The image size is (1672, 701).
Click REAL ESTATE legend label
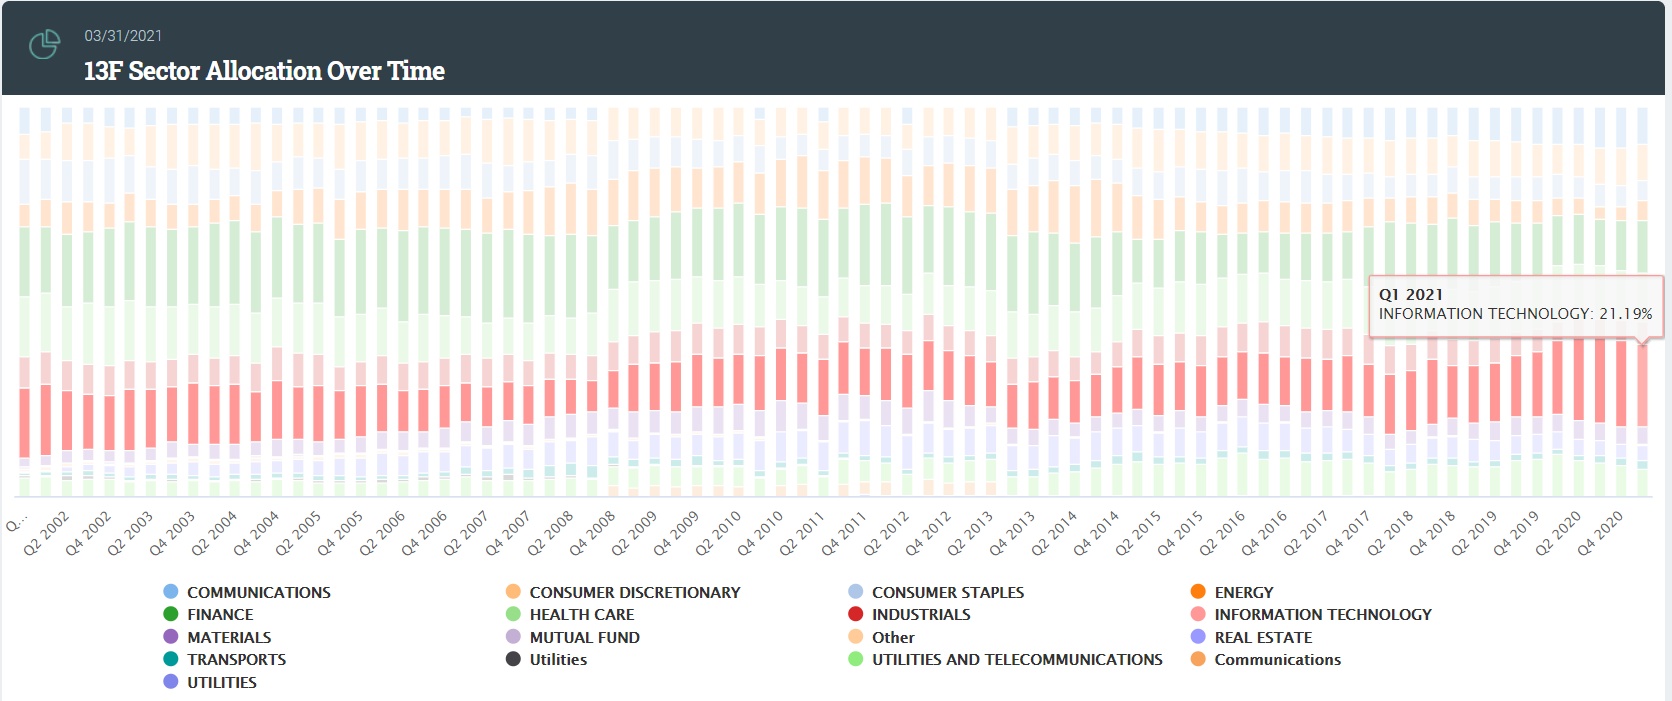pyautogui.click(x=1263, y=637)
